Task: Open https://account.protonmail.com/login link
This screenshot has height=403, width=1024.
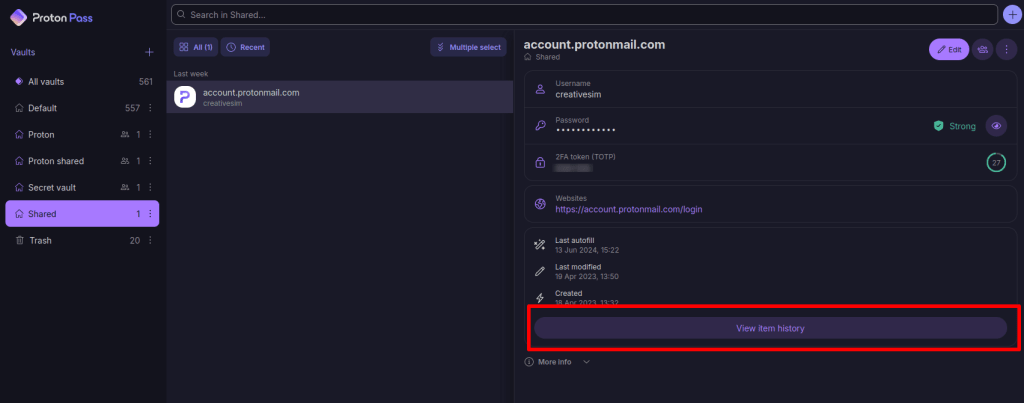Action: tap(629, 210)
